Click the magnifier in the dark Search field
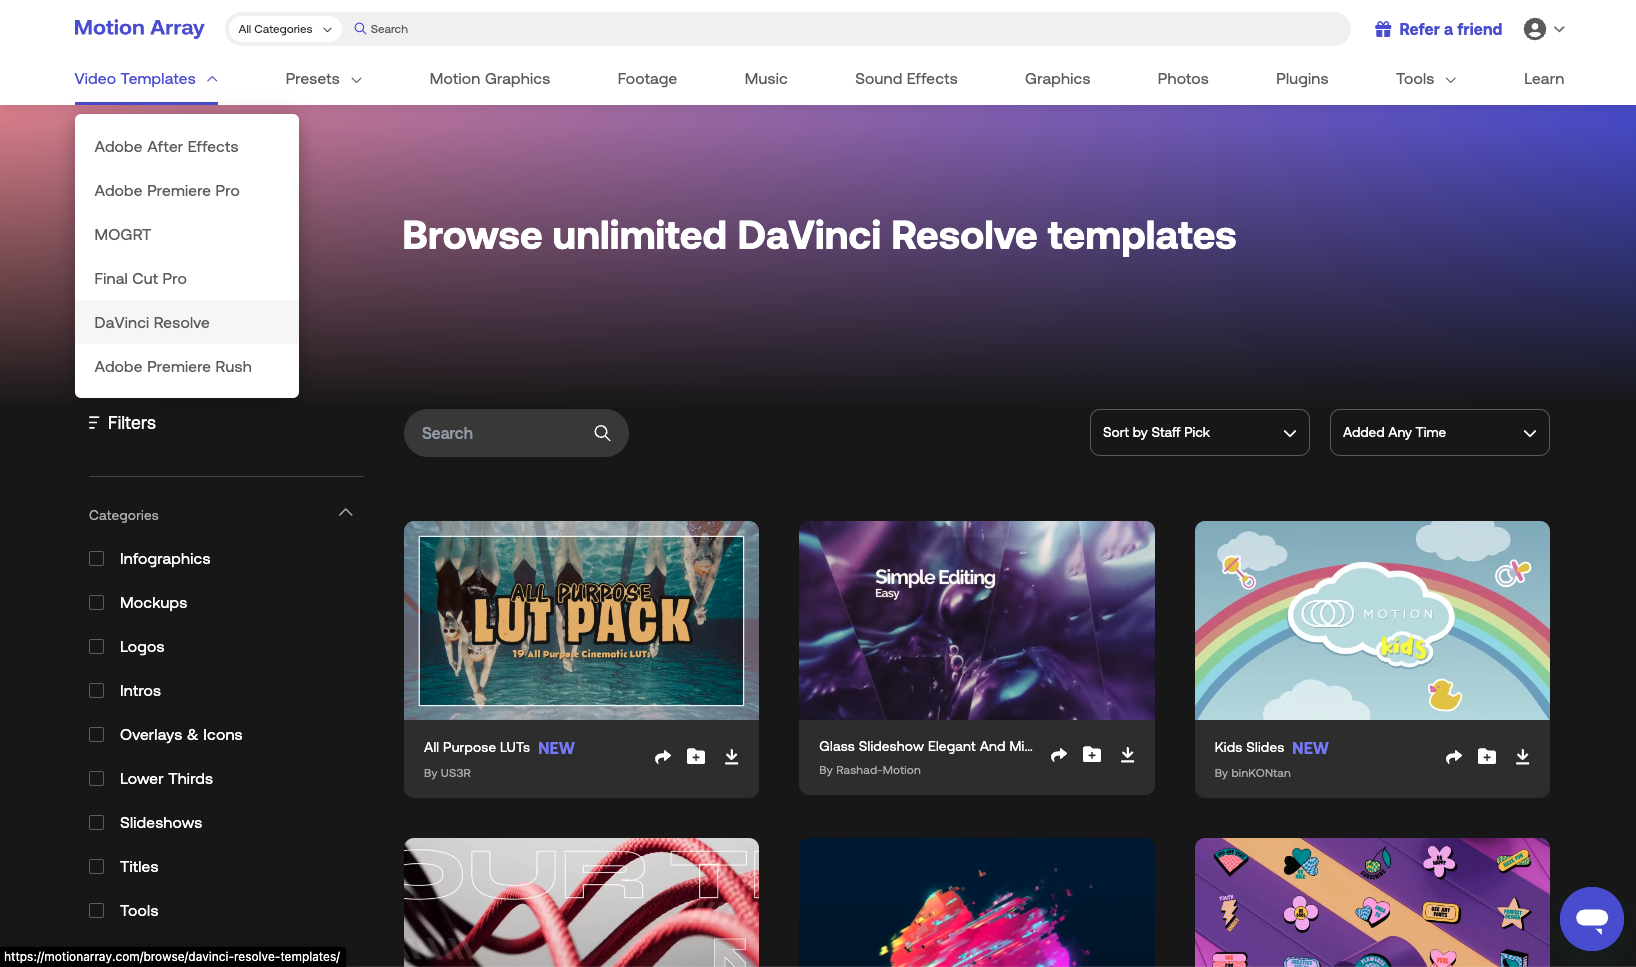The height and width of the screenshot is (967, 1636). pyautogui.click(x=602, y=433)
